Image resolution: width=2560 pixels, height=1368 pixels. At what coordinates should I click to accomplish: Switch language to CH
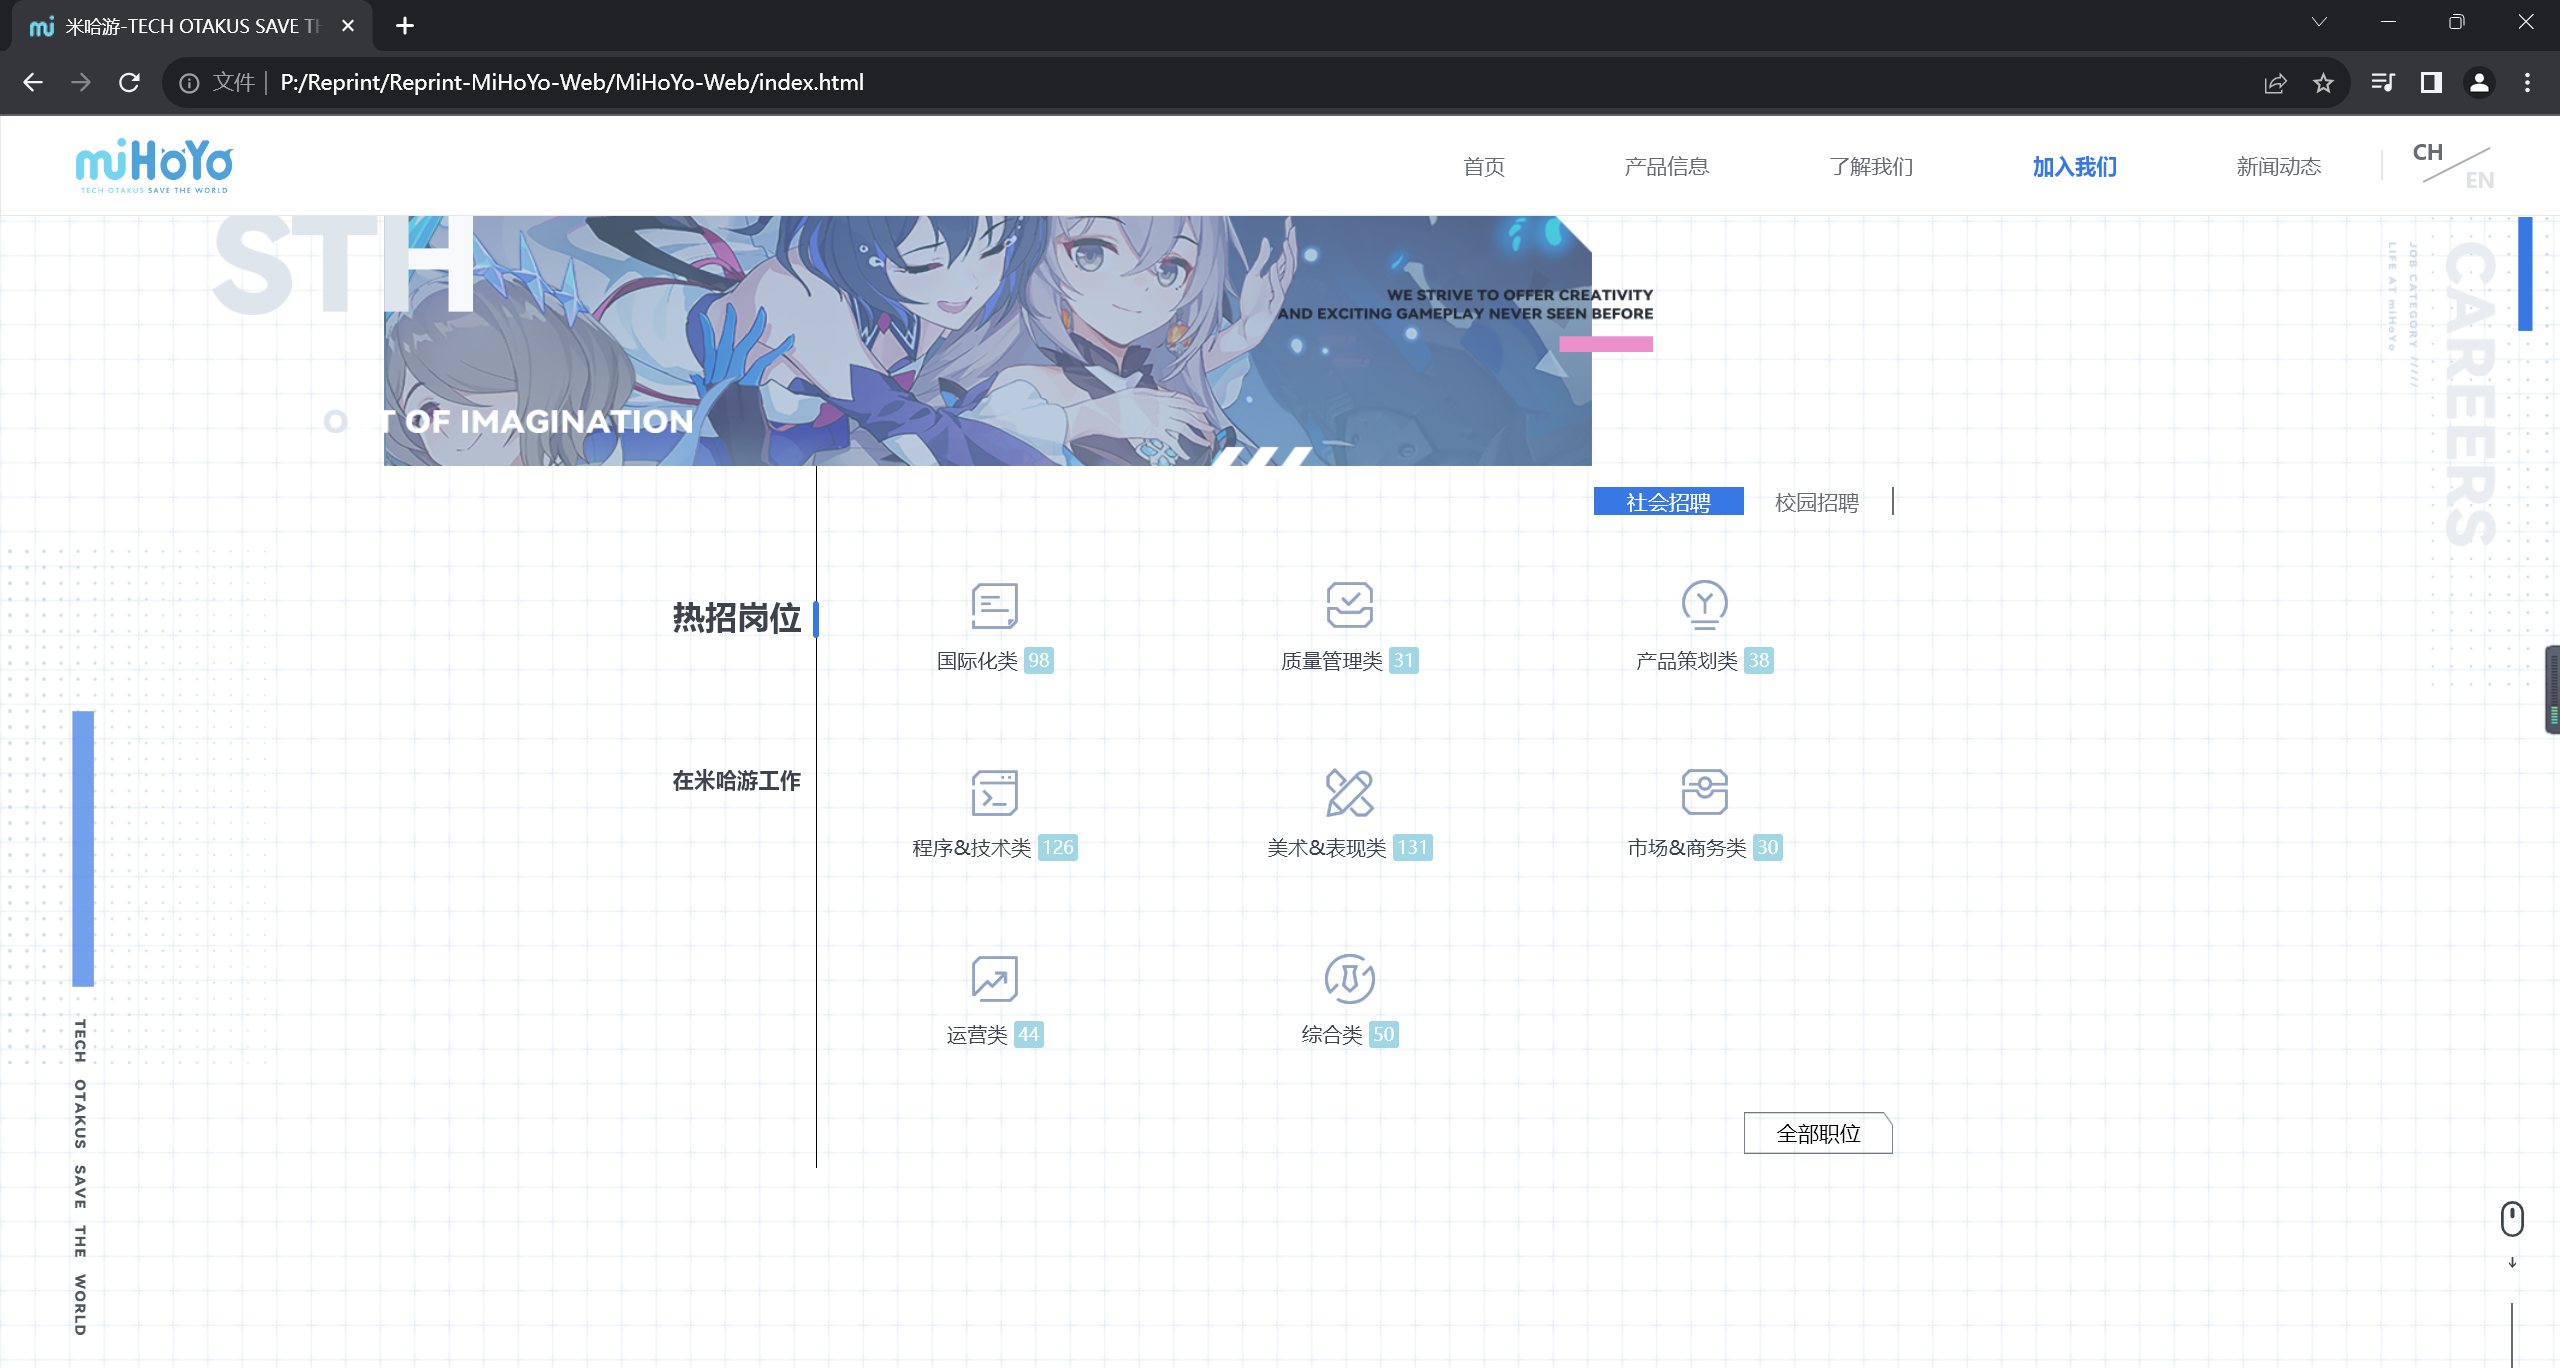coord(2428,153)
